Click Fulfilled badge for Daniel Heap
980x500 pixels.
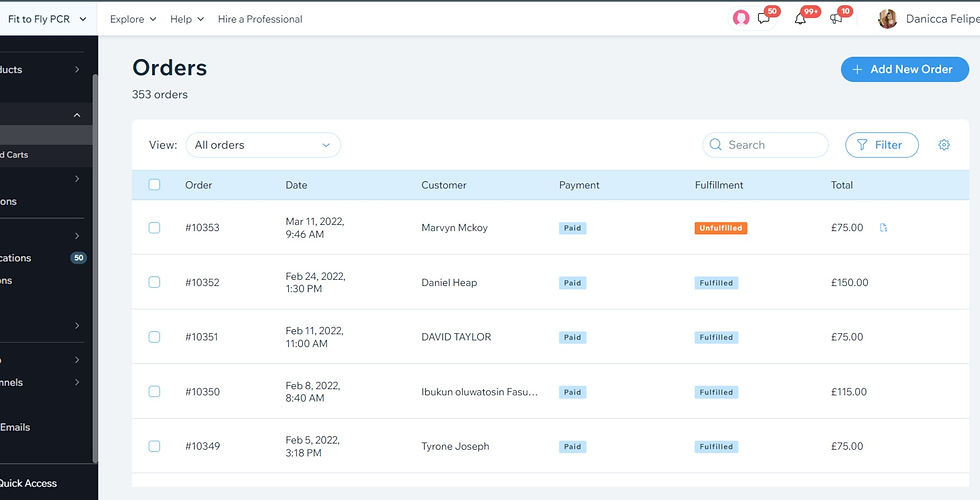pyautogui.click(x=716, y=283)
